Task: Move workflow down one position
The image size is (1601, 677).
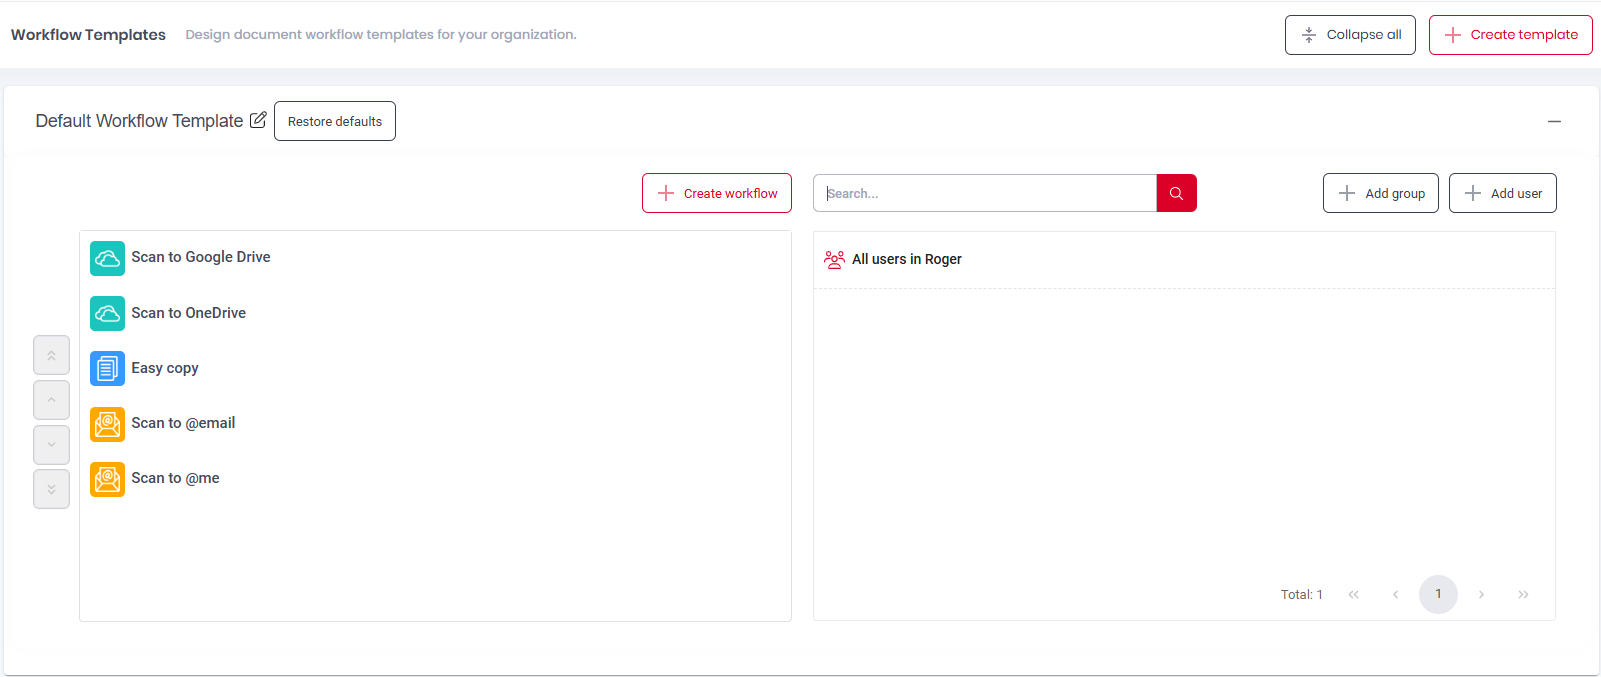Action: [x=51, y=445]
